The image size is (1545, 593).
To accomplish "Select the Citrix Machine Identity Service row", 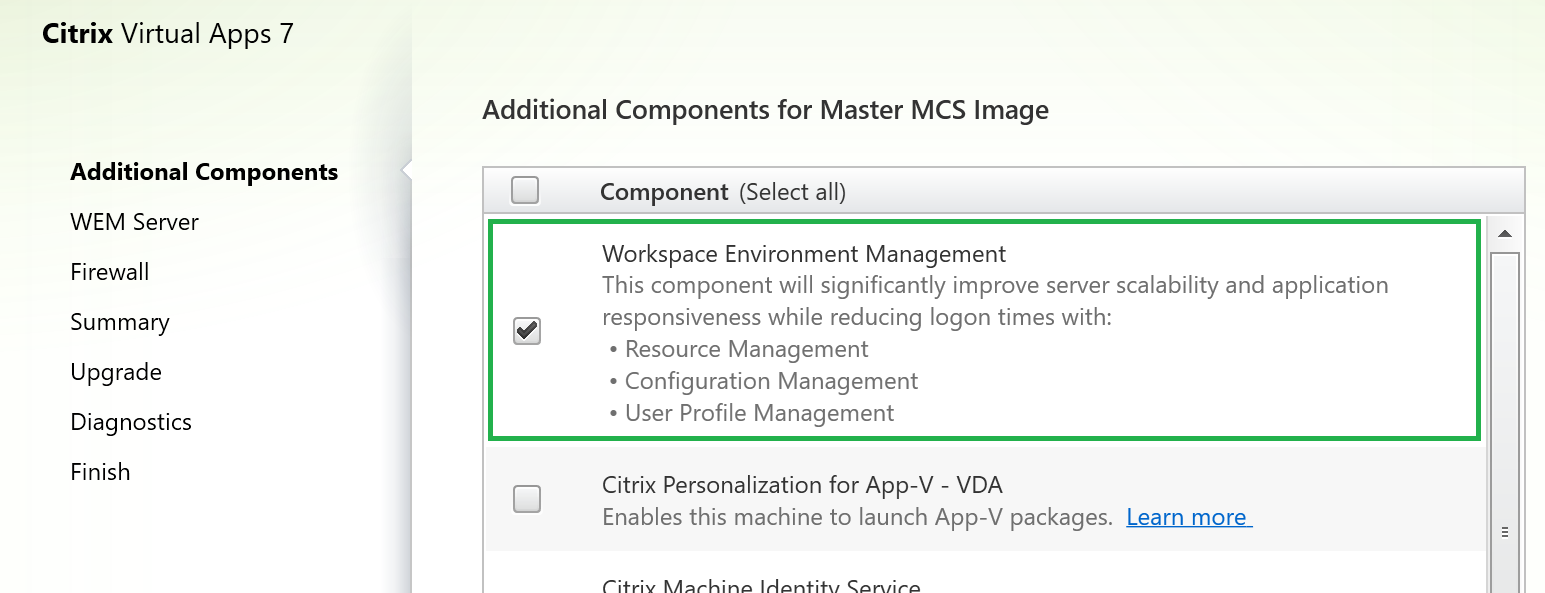I will pos(761,585).
